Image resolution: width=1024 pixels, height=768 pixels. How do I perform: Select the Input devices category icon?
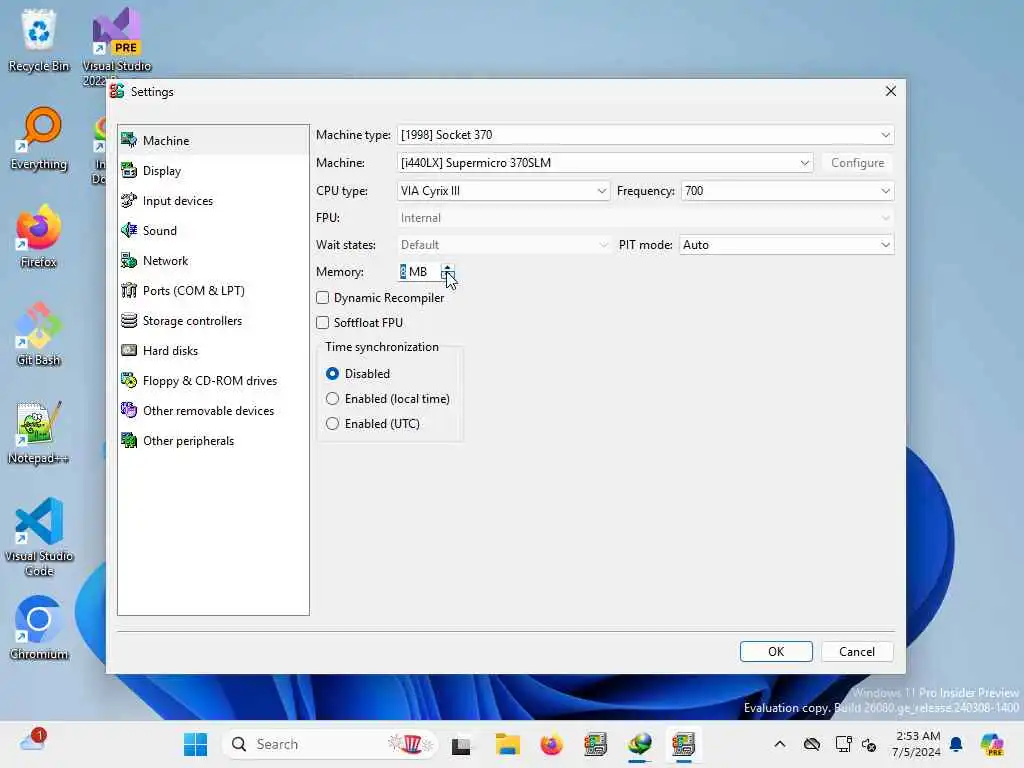click(129, 200)
